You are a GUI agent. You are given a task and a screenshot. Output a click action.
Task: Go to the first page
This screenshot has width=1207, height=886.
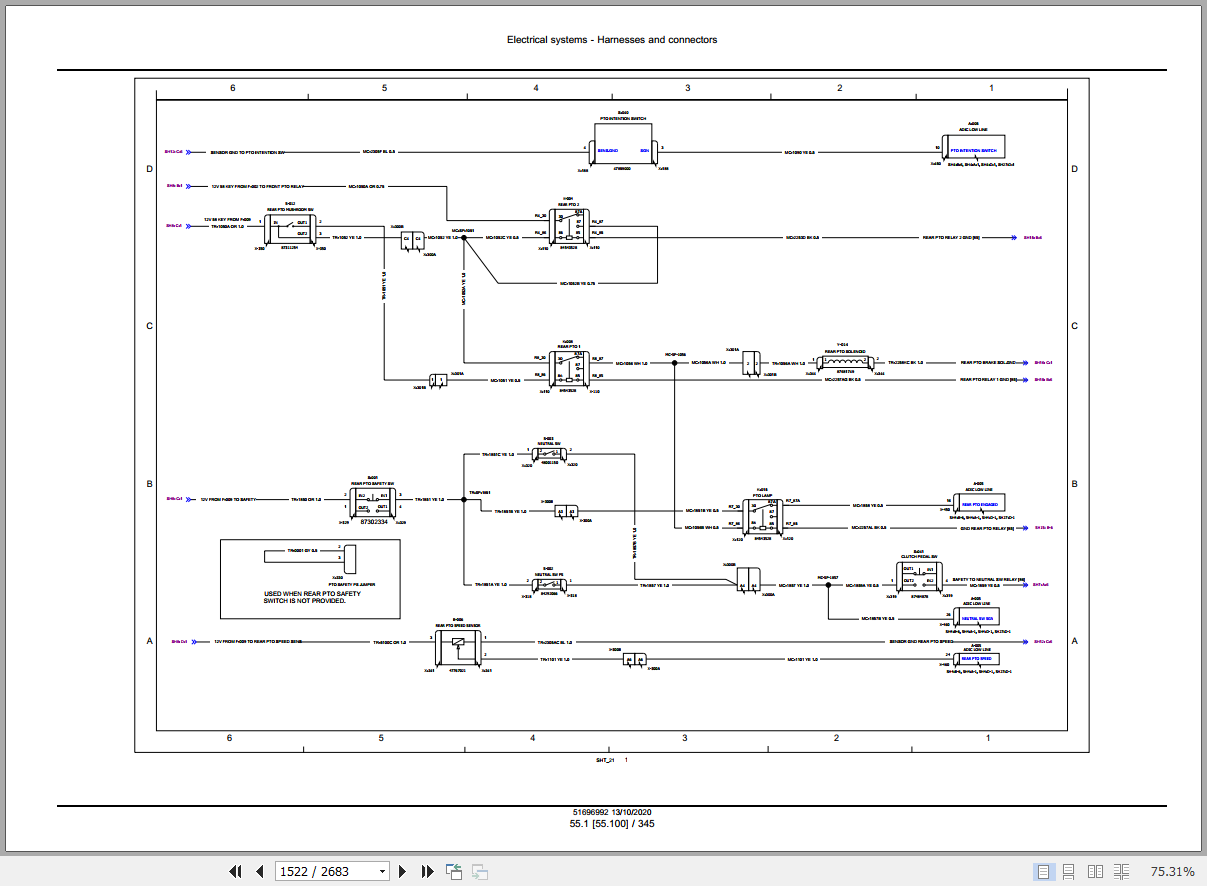pos(236,871)
